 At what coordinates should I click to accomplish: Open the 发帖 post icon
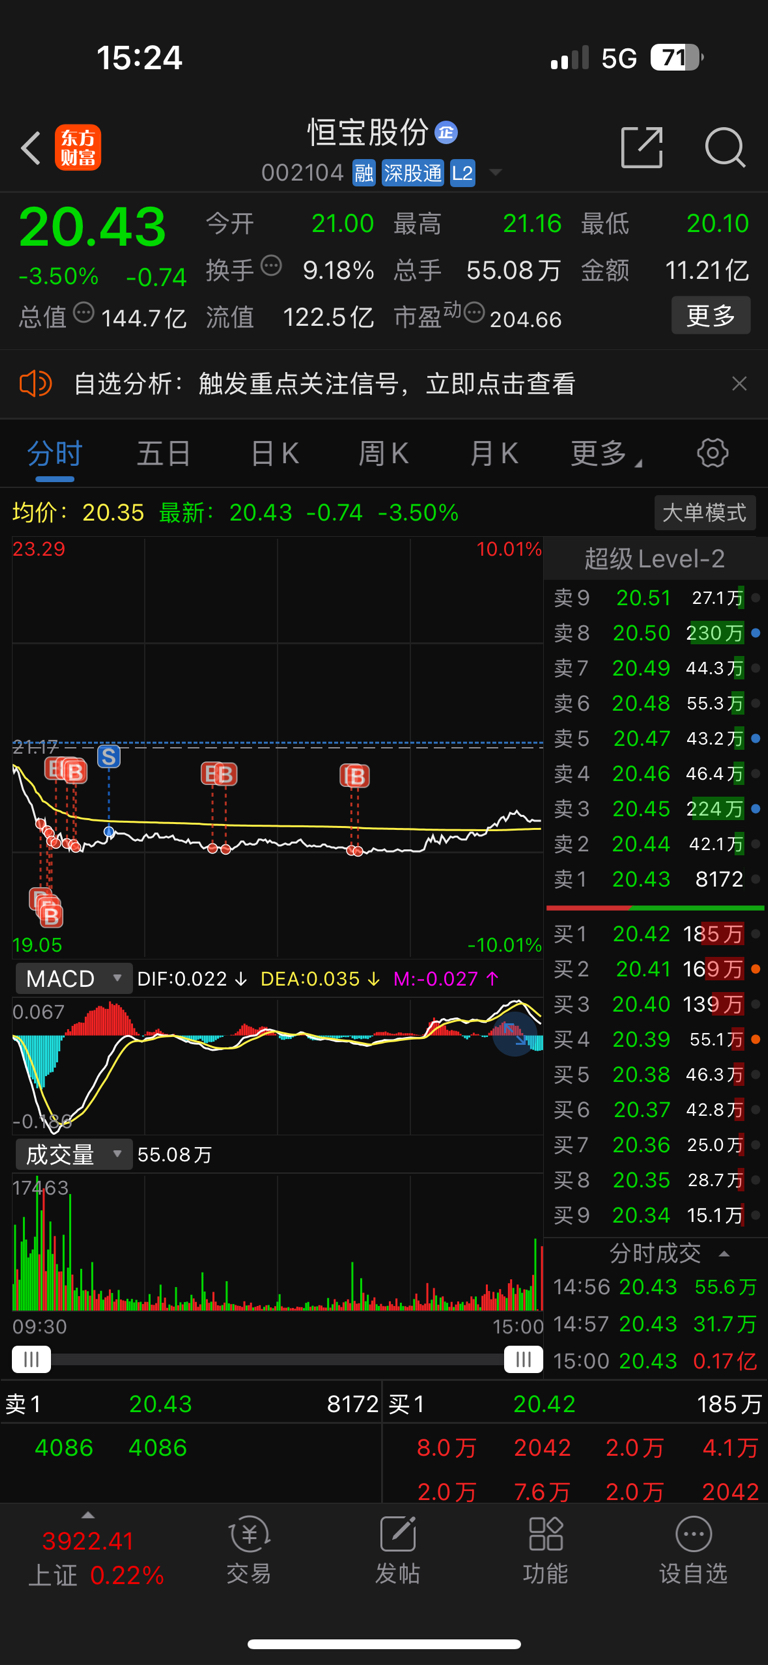coord(397,1551)
